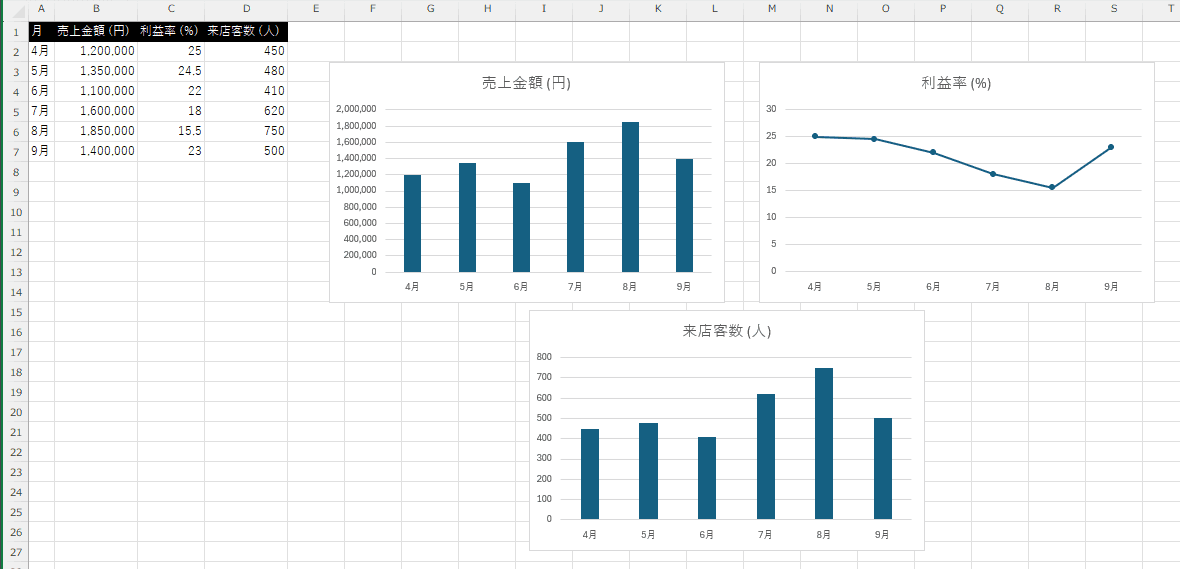Click the 利益率 (%) chart title
Viewport: 1180px width, 569px height.
point(956,83)
